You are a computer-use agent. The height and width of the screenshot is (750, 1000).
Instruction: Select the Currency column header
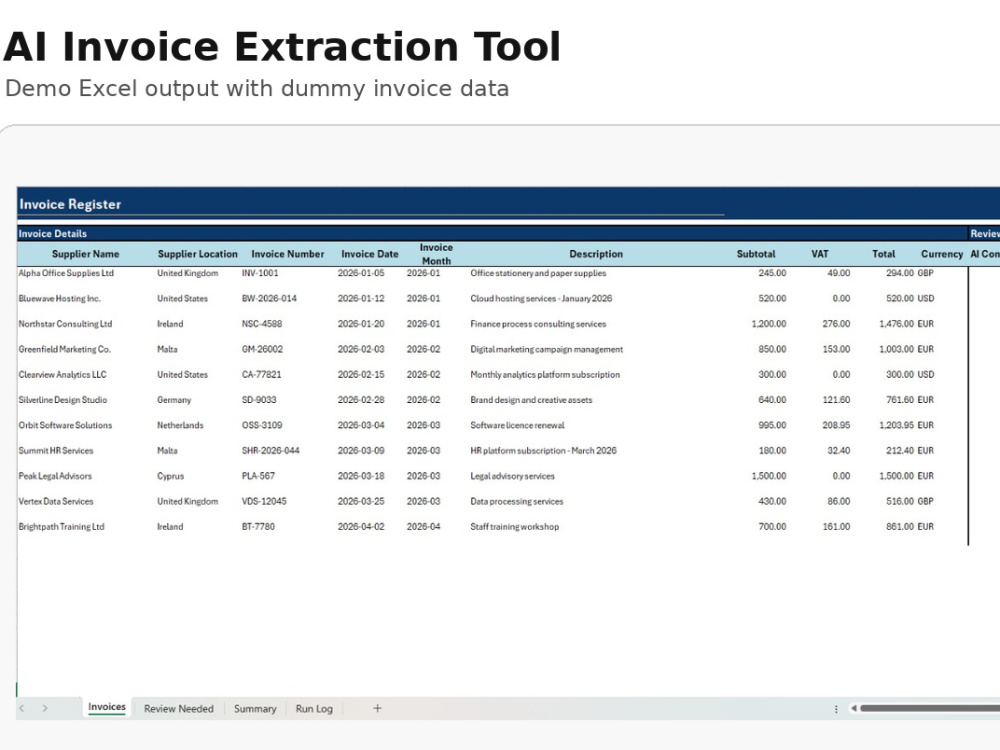point(942,254)
